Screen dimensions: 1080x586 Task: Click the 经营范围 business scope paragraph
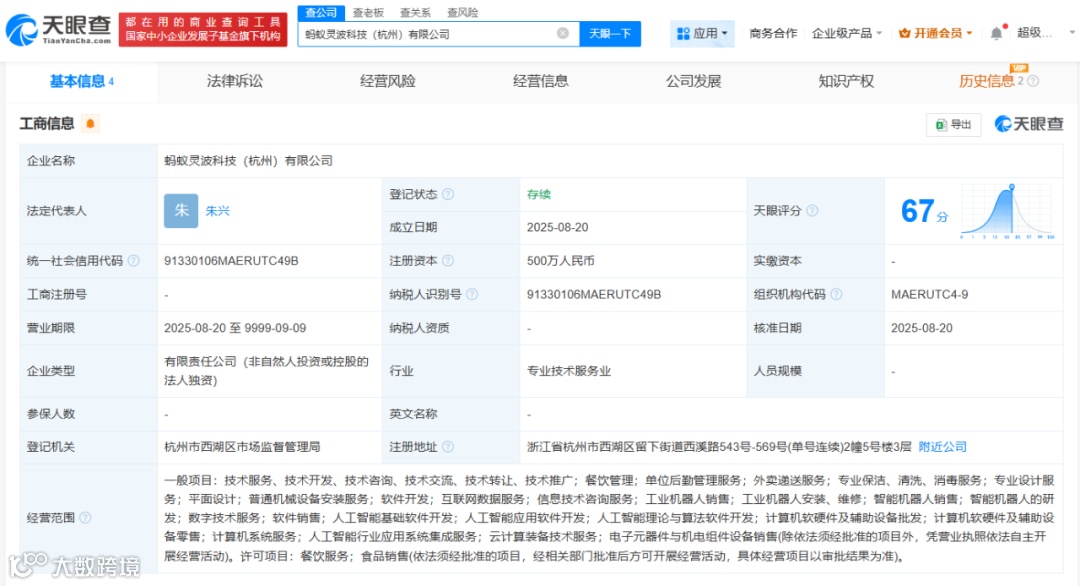(610, 518)
